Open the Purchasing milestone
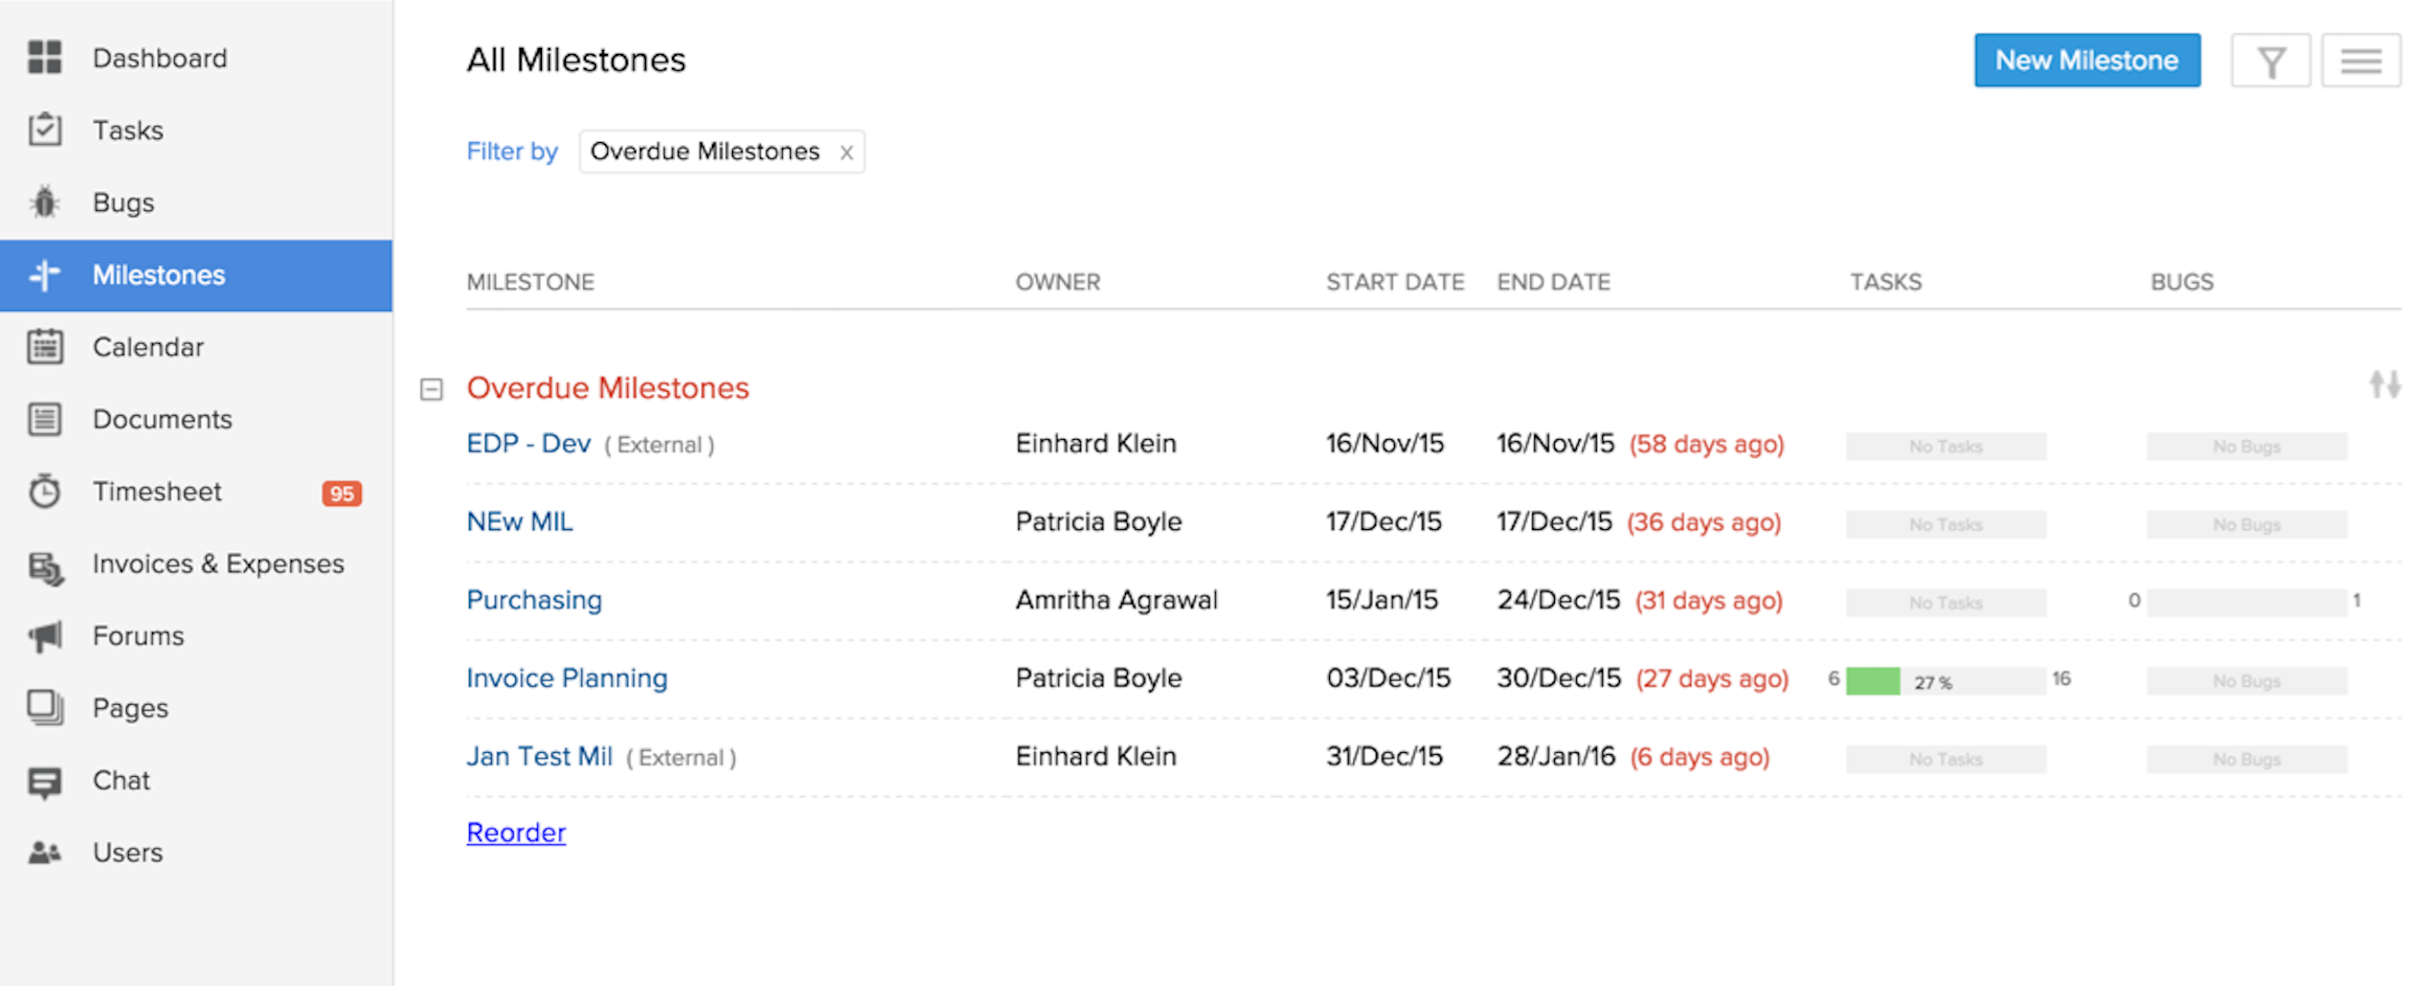The image size is (2422, 986). [x=534, y=600]
